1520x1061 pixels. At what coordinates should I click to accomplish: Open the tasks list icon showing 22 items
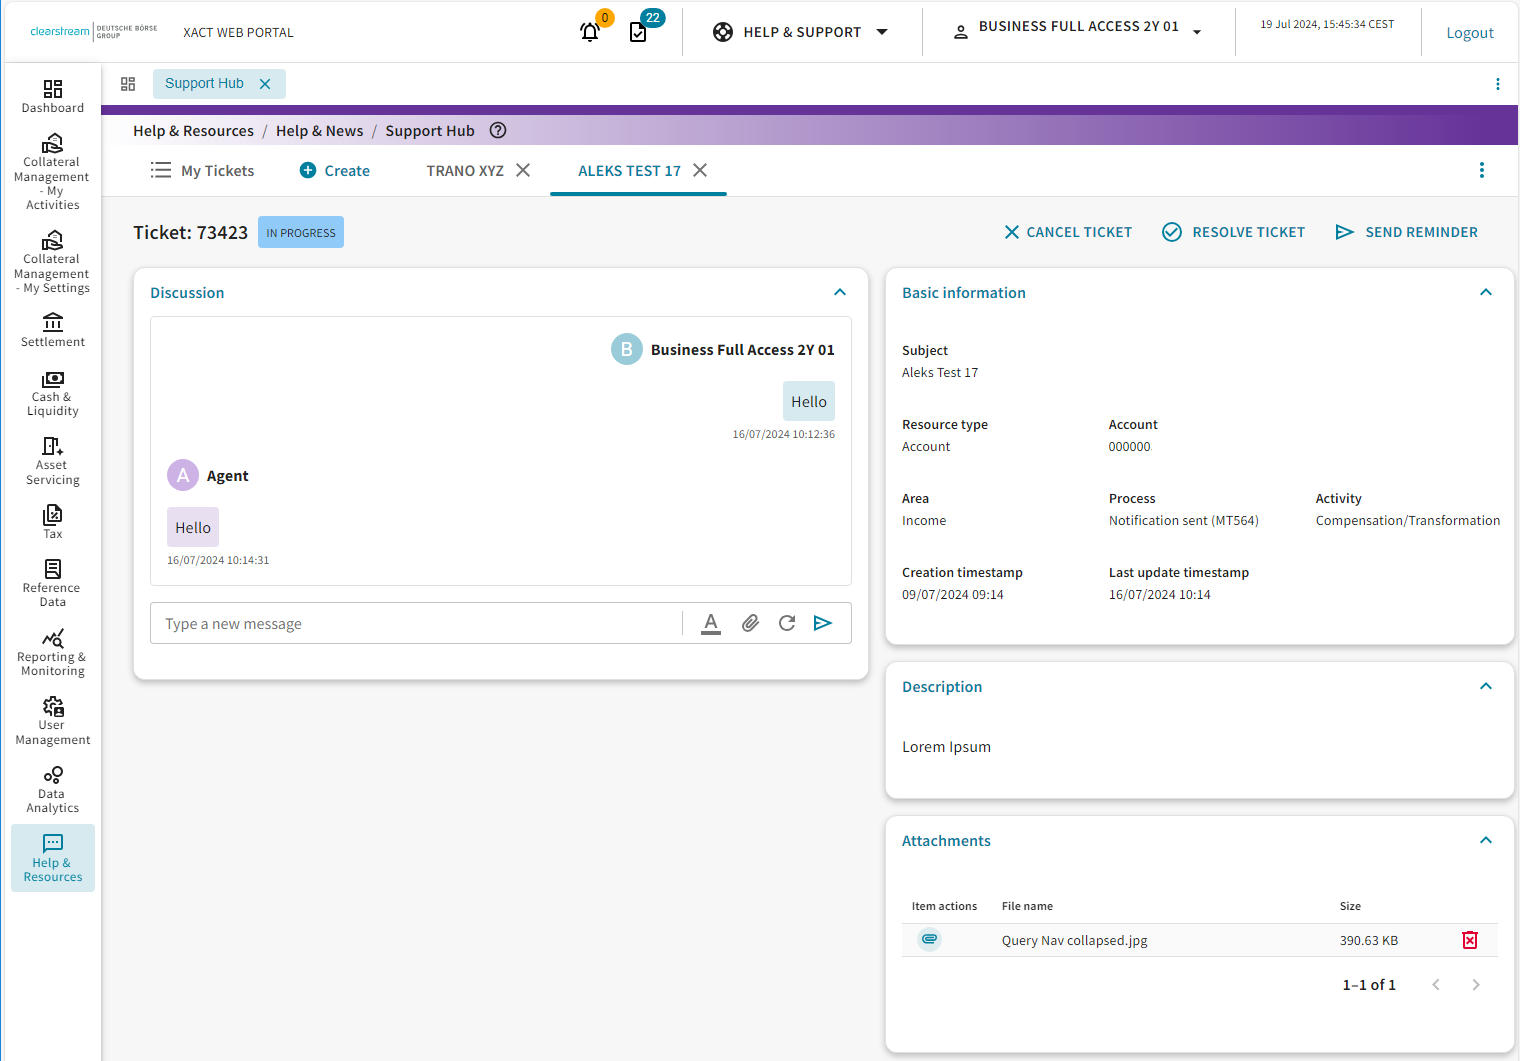pyautogui.click(x=640, y=31)
